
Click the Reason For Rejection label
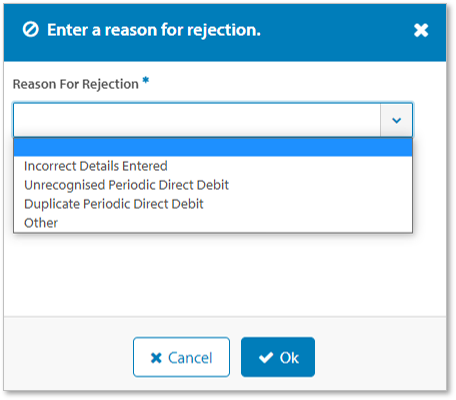pos(76,84)
